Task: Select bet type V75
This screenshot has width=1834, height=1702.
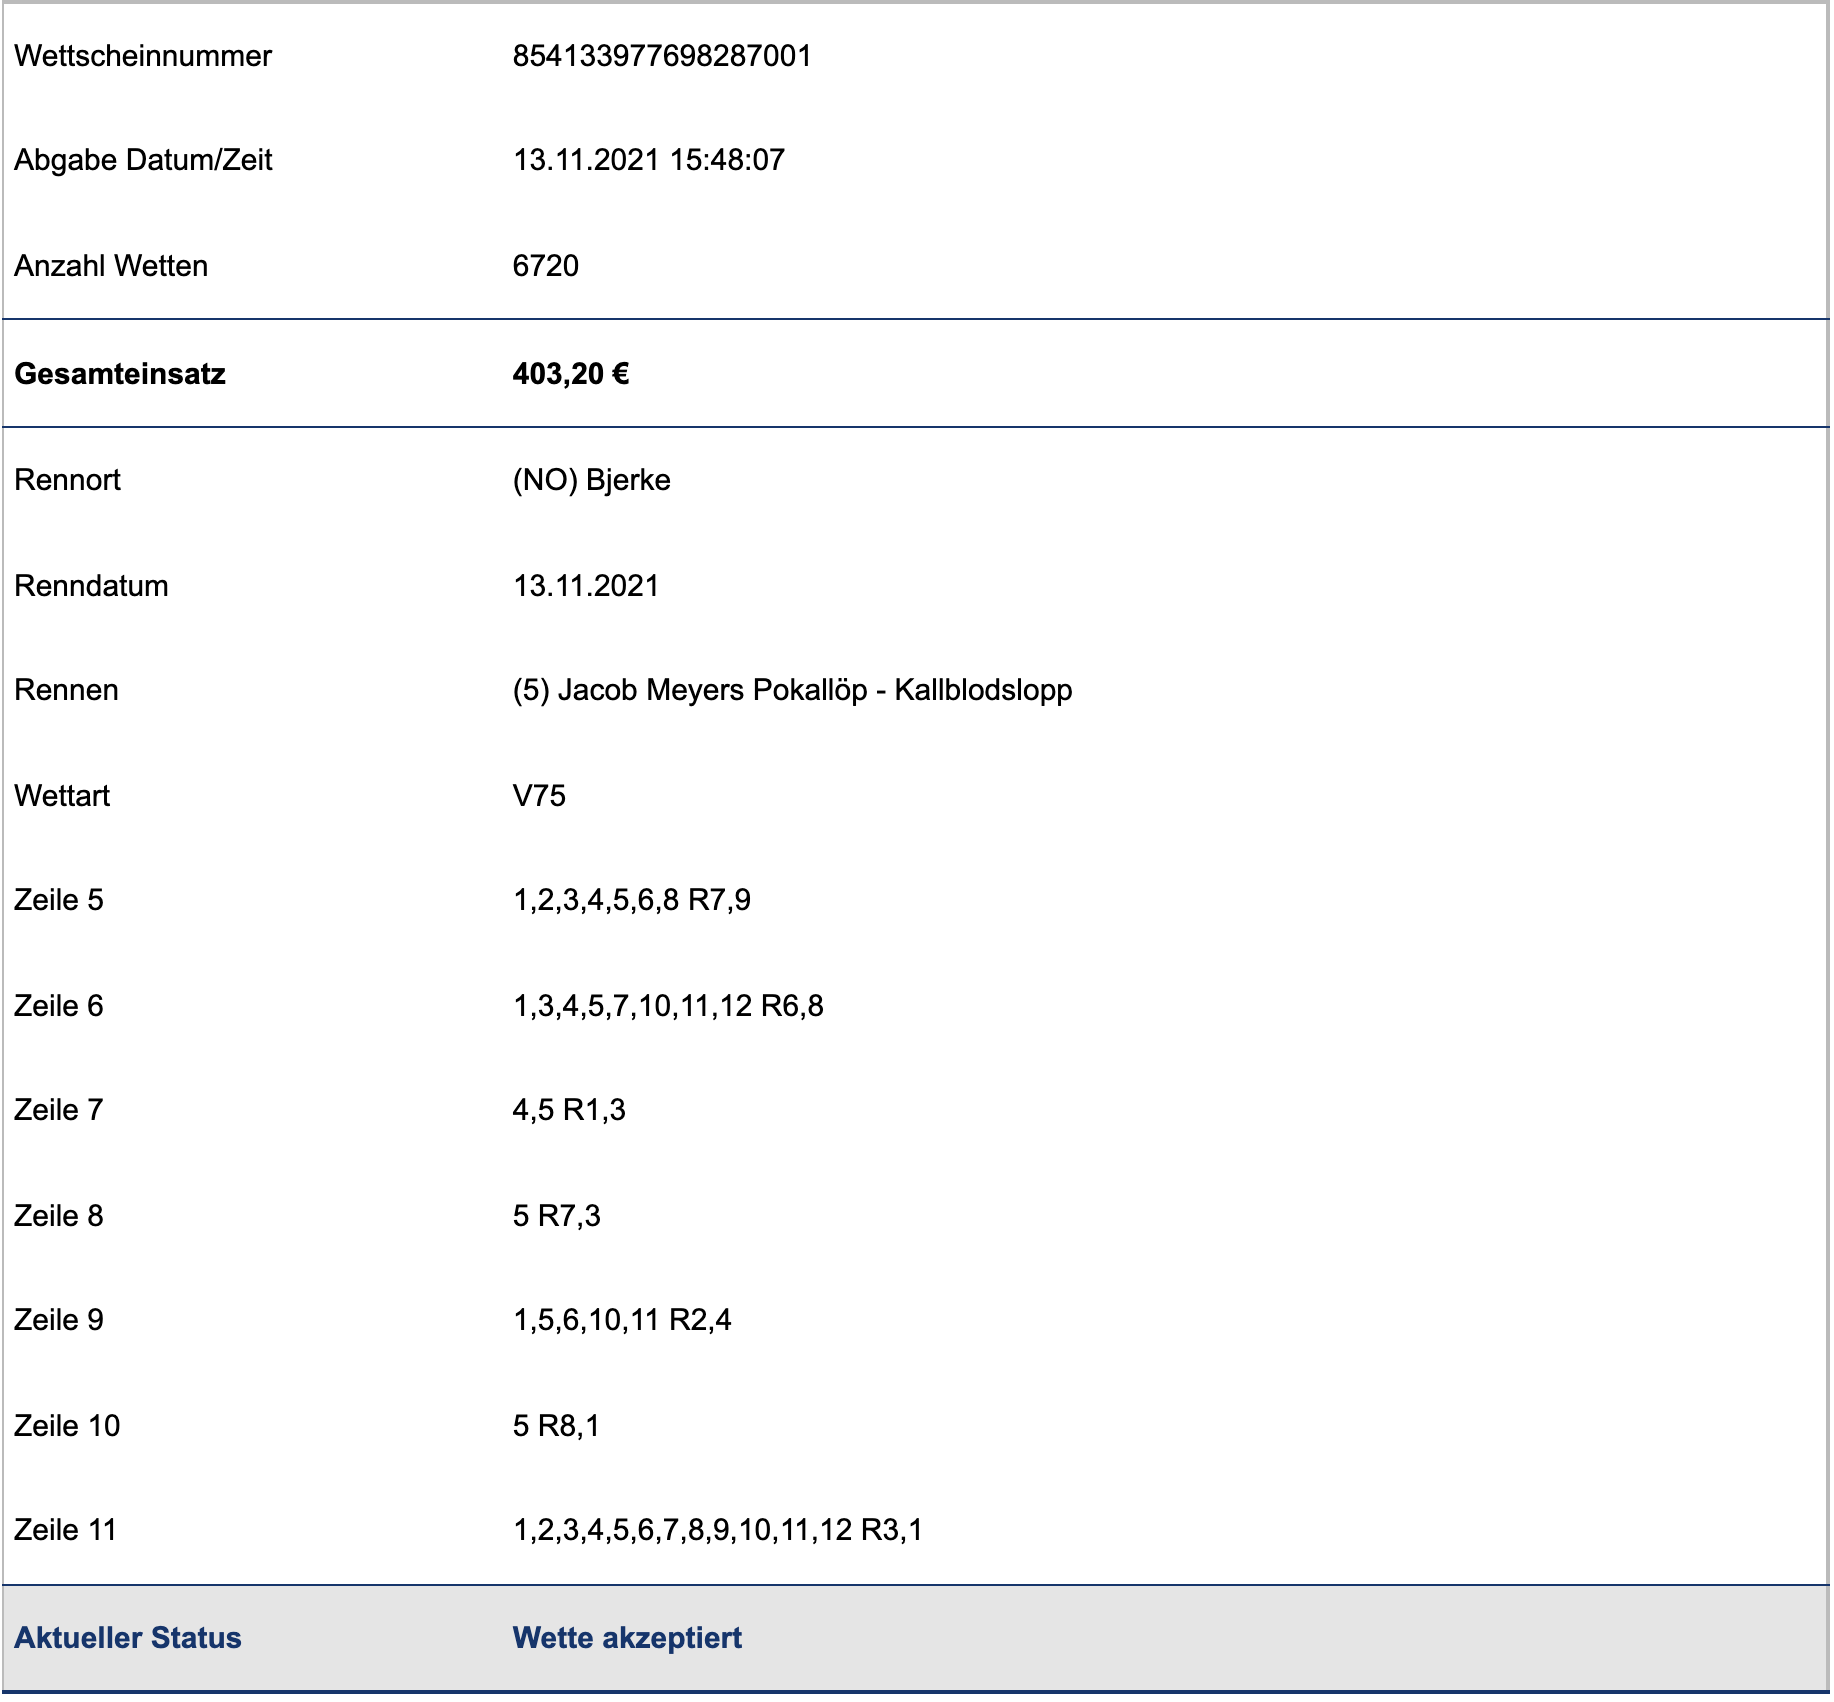Action: click(x=540, y=796)
